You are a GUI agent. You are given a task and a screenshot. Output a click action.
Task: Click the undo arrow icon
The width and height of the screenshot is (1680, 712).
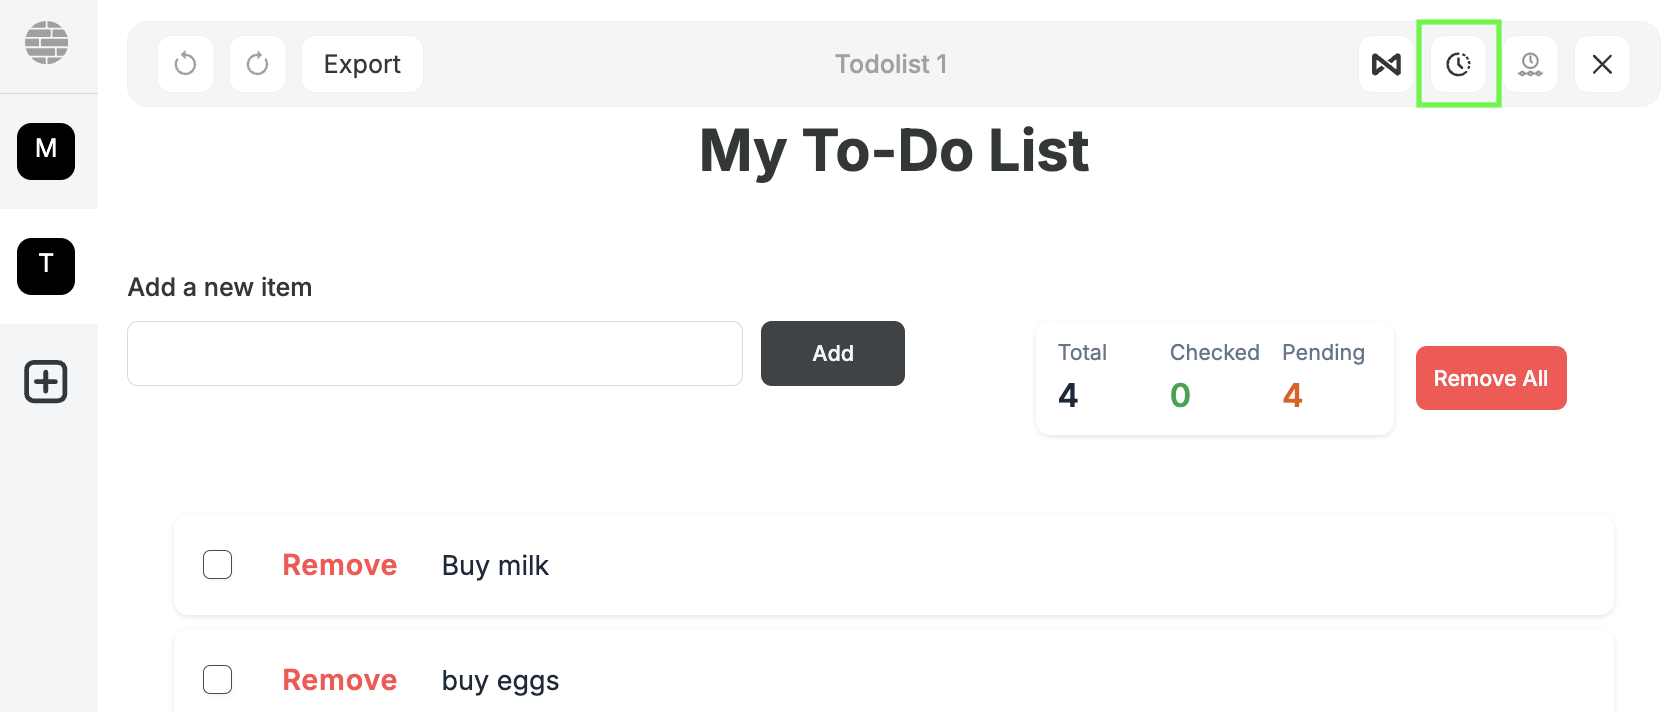186,64
